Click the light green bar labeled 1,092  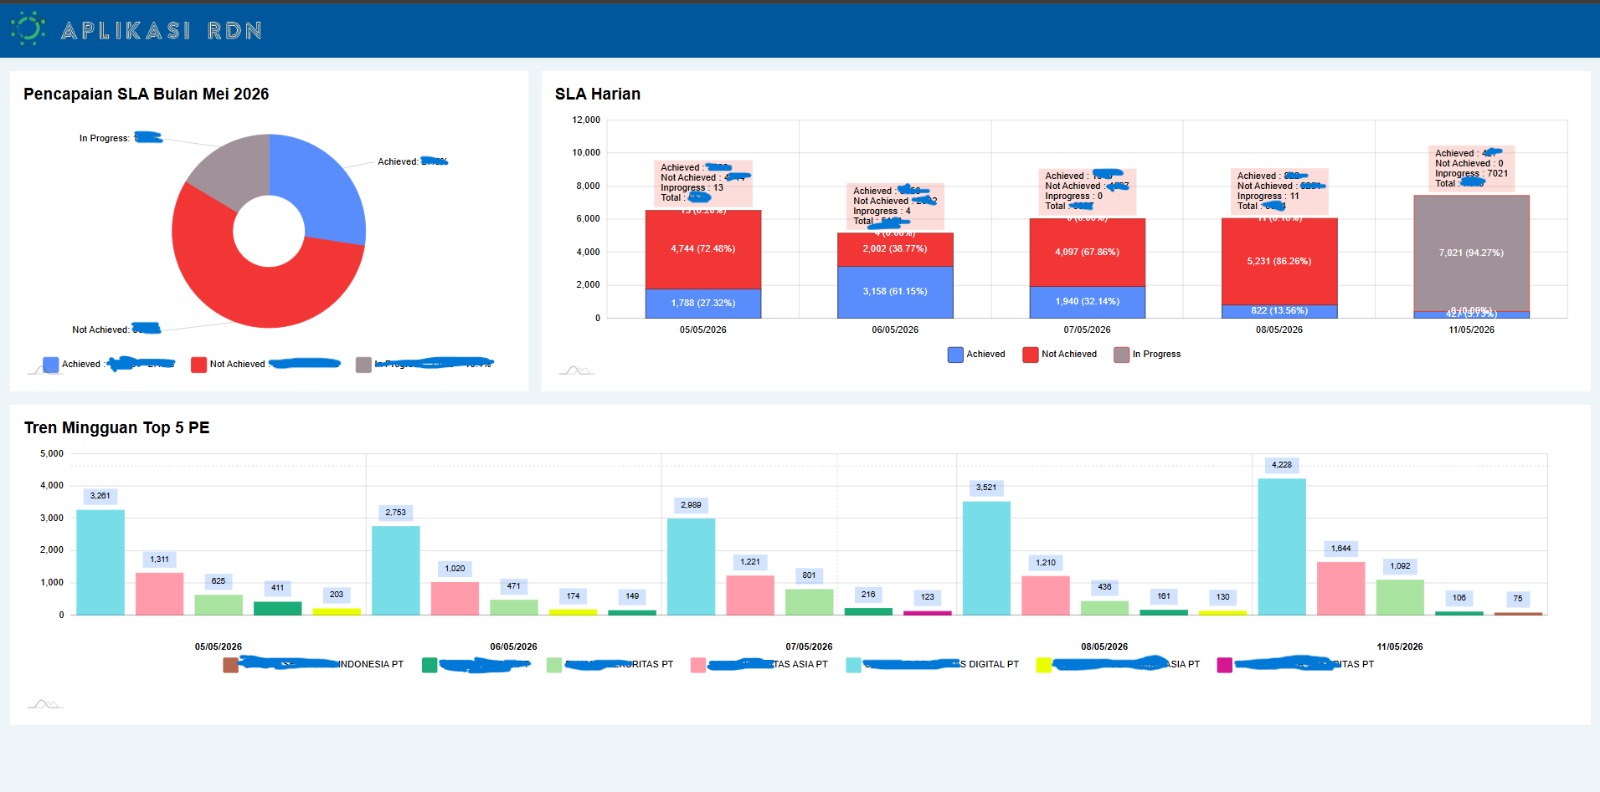click(x=1400, y=597)
